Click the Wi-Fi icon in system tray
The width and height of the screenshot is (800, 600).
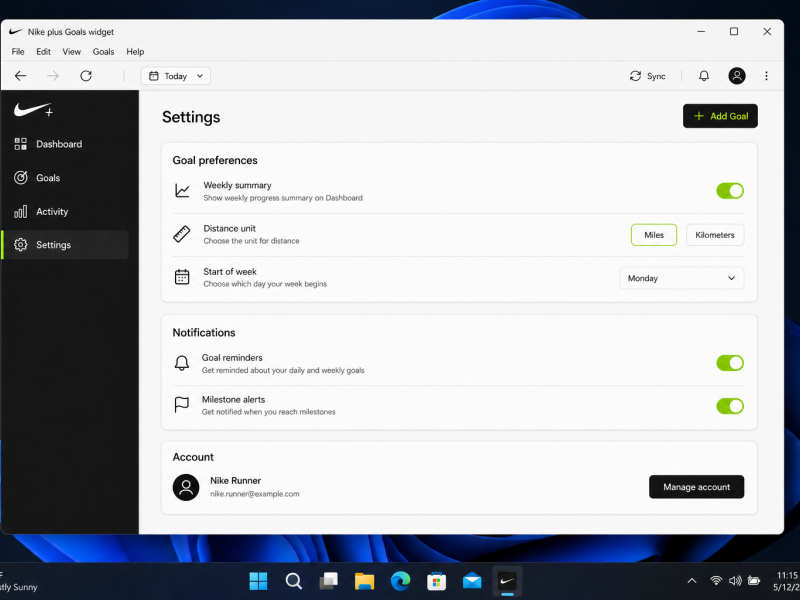tap(716, 581)
